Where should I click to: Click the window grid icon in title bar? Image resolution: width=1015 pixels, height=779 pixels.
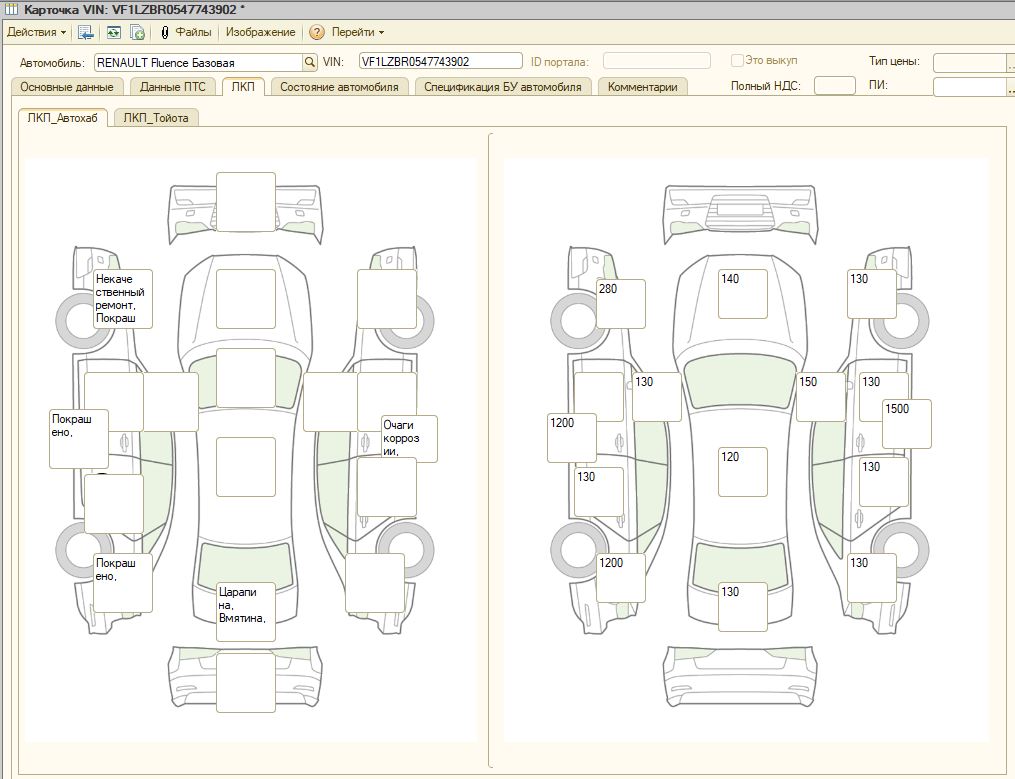(11, 9)
